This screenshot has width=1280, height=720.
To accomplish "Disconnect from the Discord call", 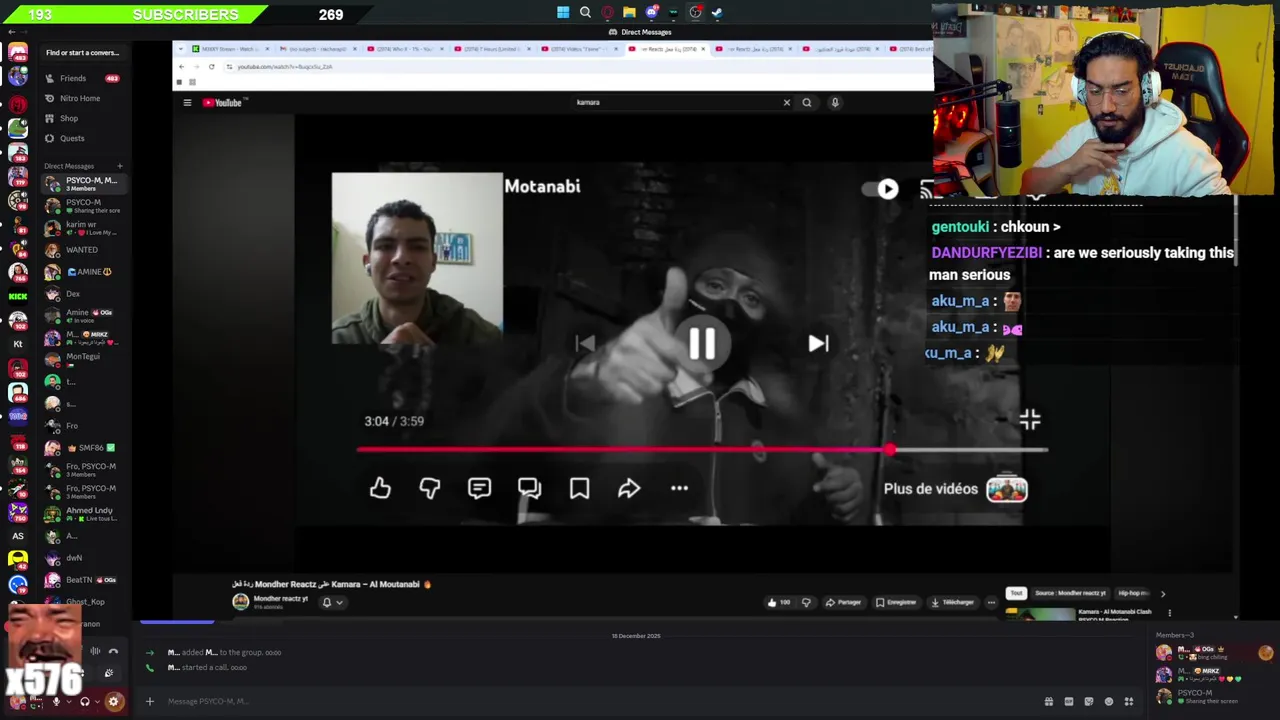I will 113,651.
